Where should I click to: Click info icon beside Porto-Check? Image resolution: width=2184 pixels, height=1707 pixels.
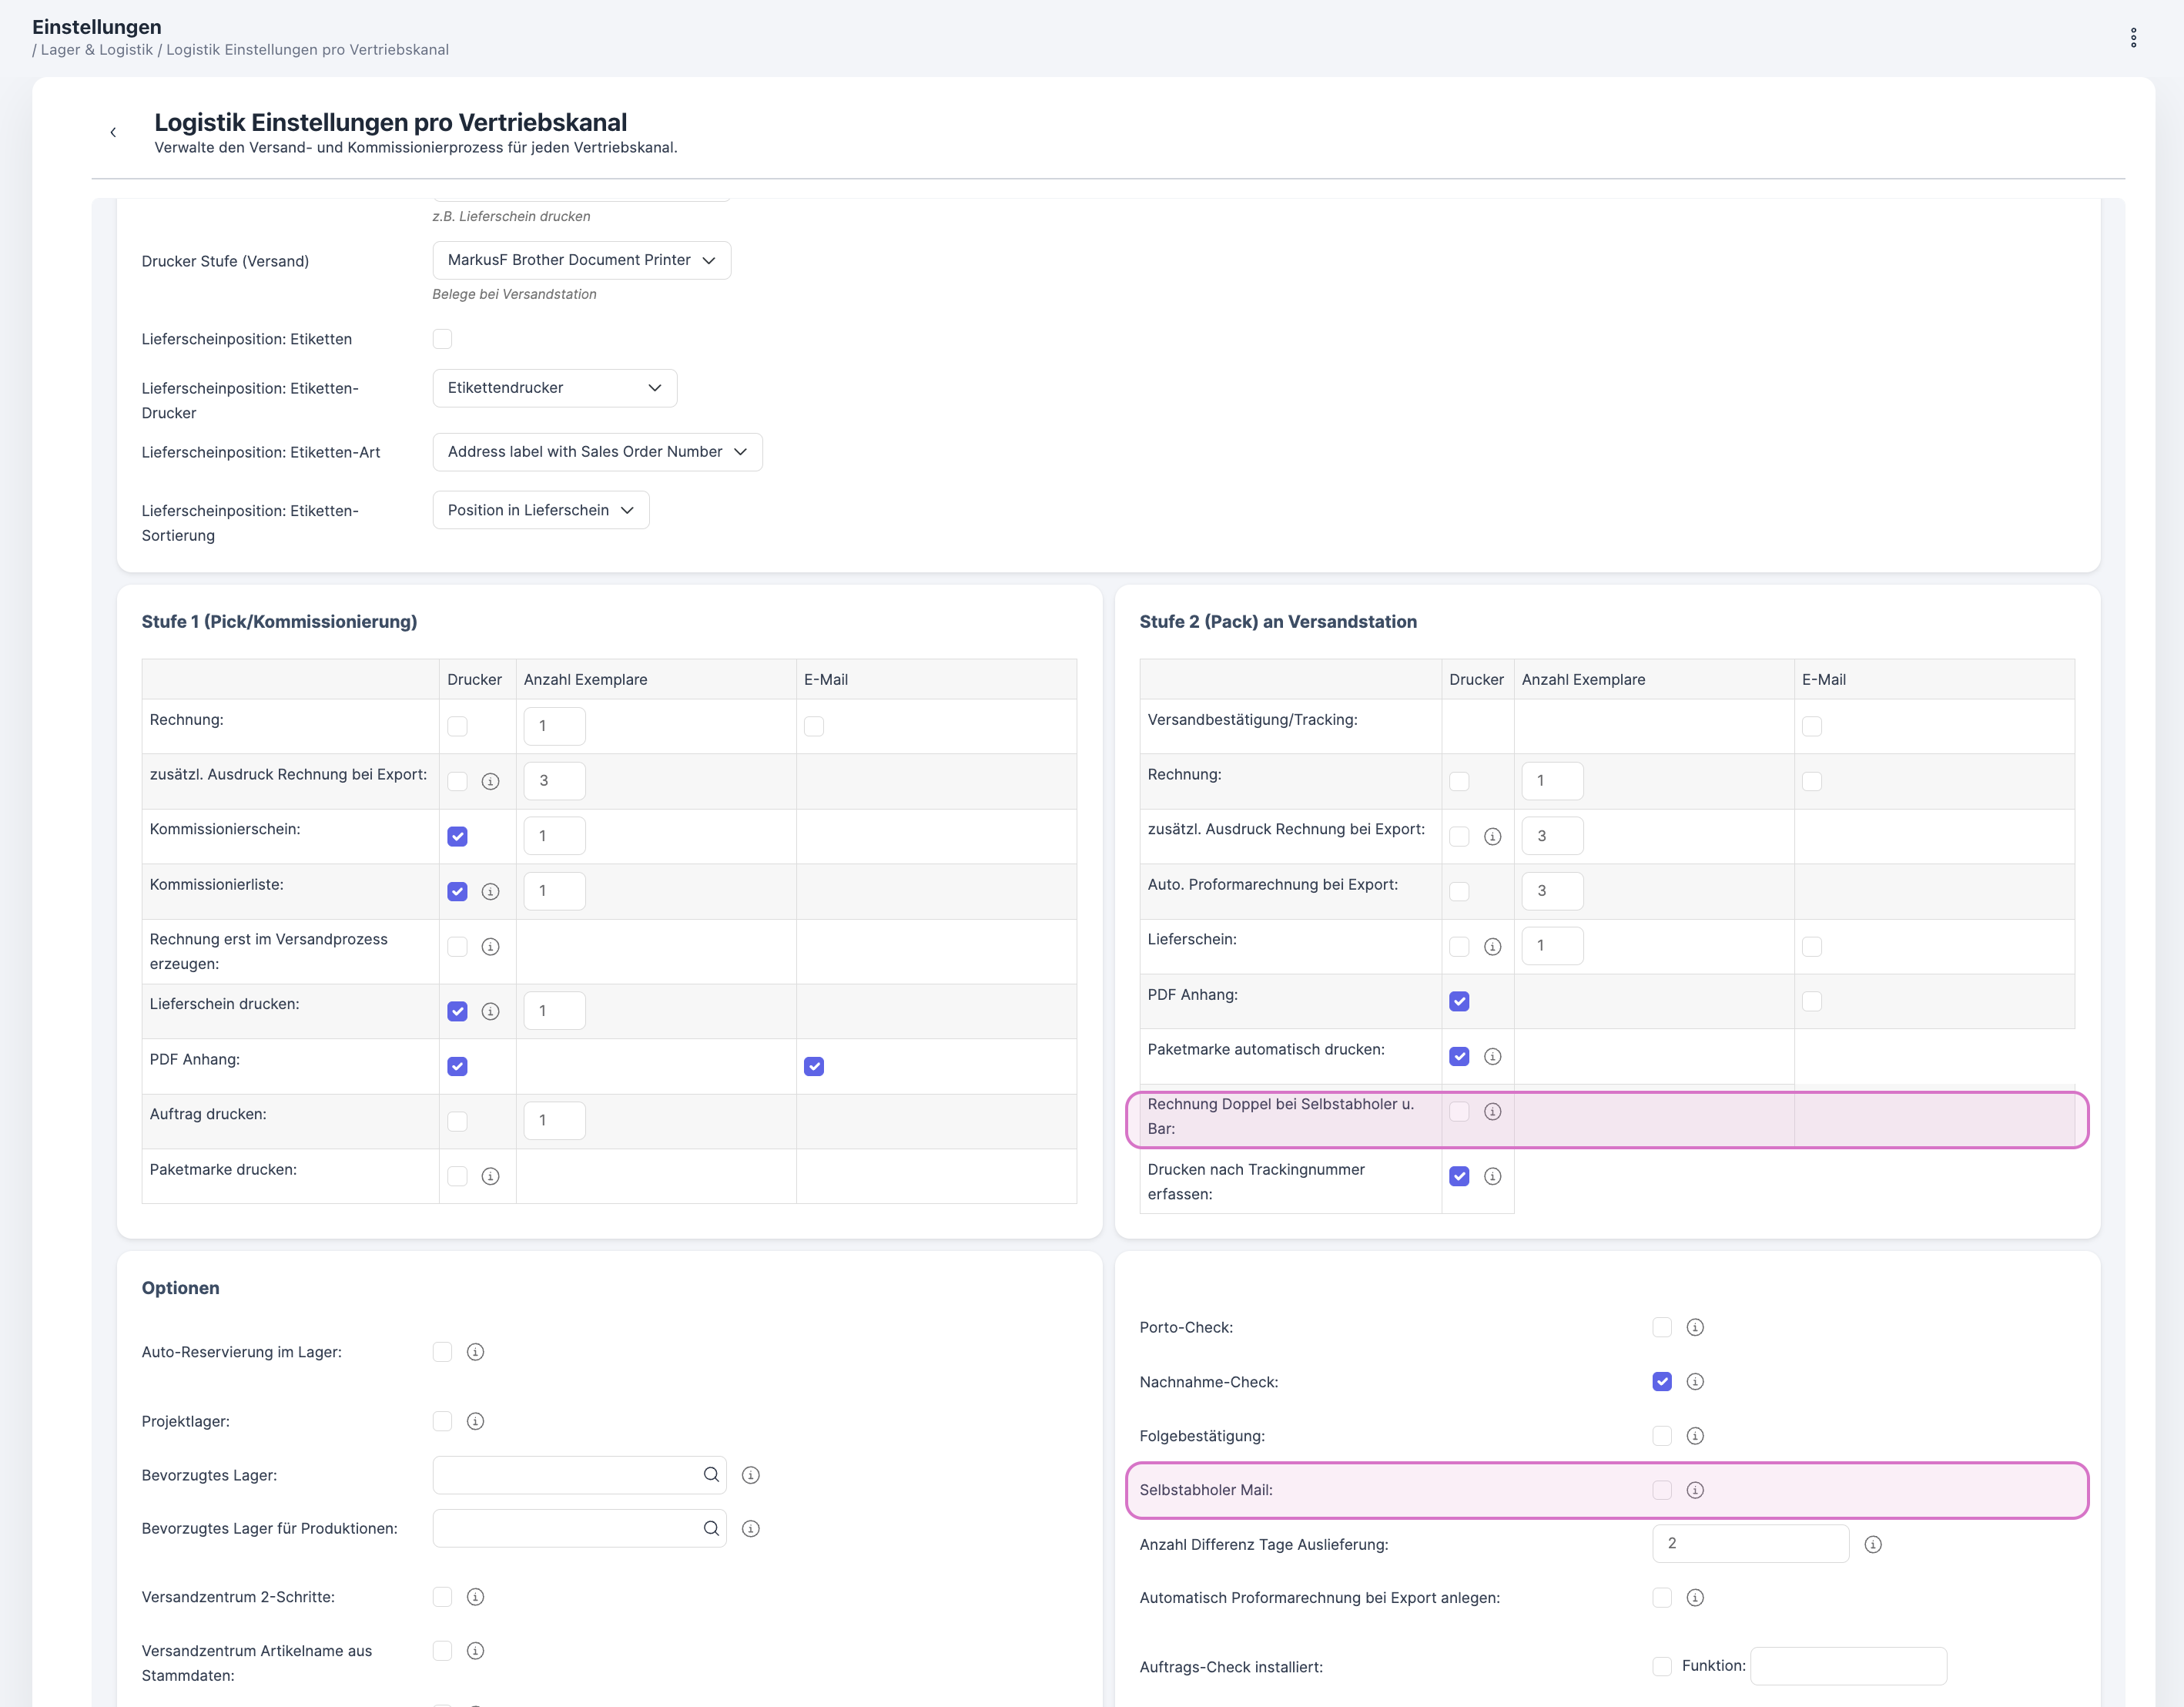pos(1695,1327)
